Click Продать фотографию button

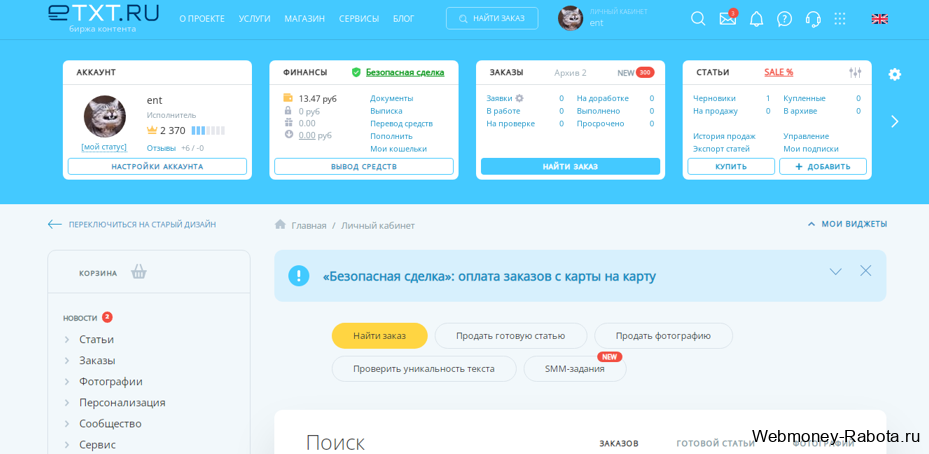coord(664,335)
